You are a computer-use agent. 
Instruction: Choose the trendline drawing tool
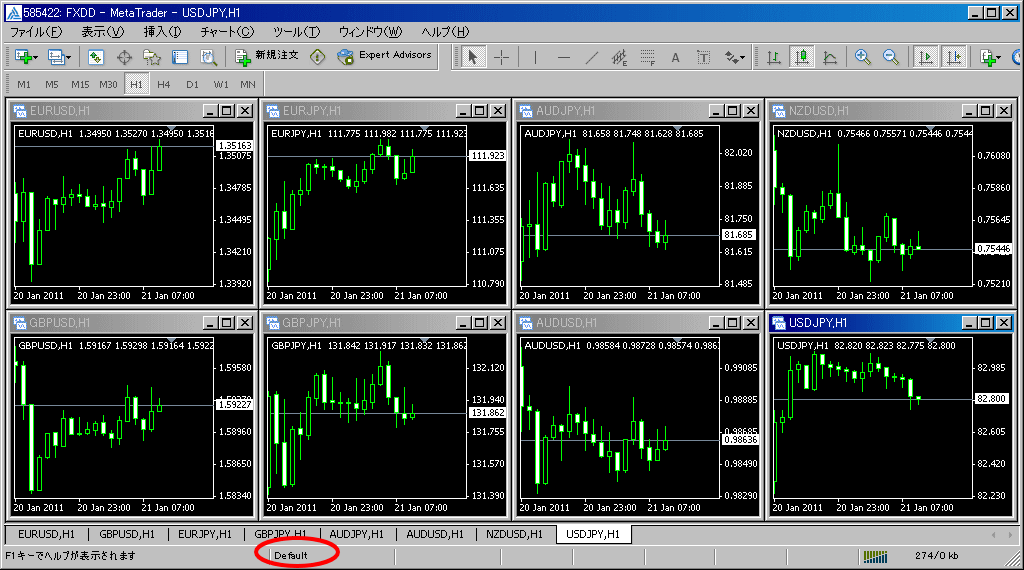tap(592, 57)
